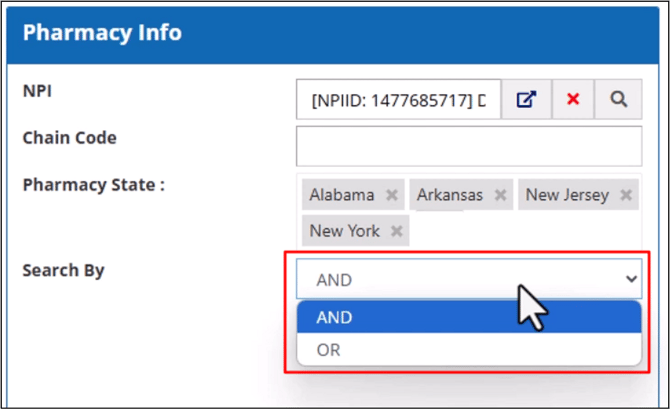Remove the Alabama state tag

pos(392,195)
